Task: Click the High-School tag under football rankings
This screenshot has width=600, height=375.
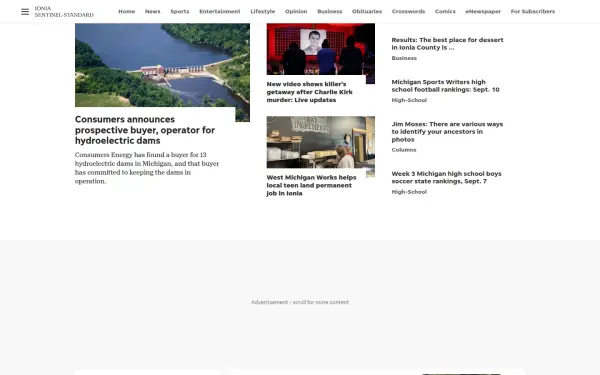Action: 409,100
